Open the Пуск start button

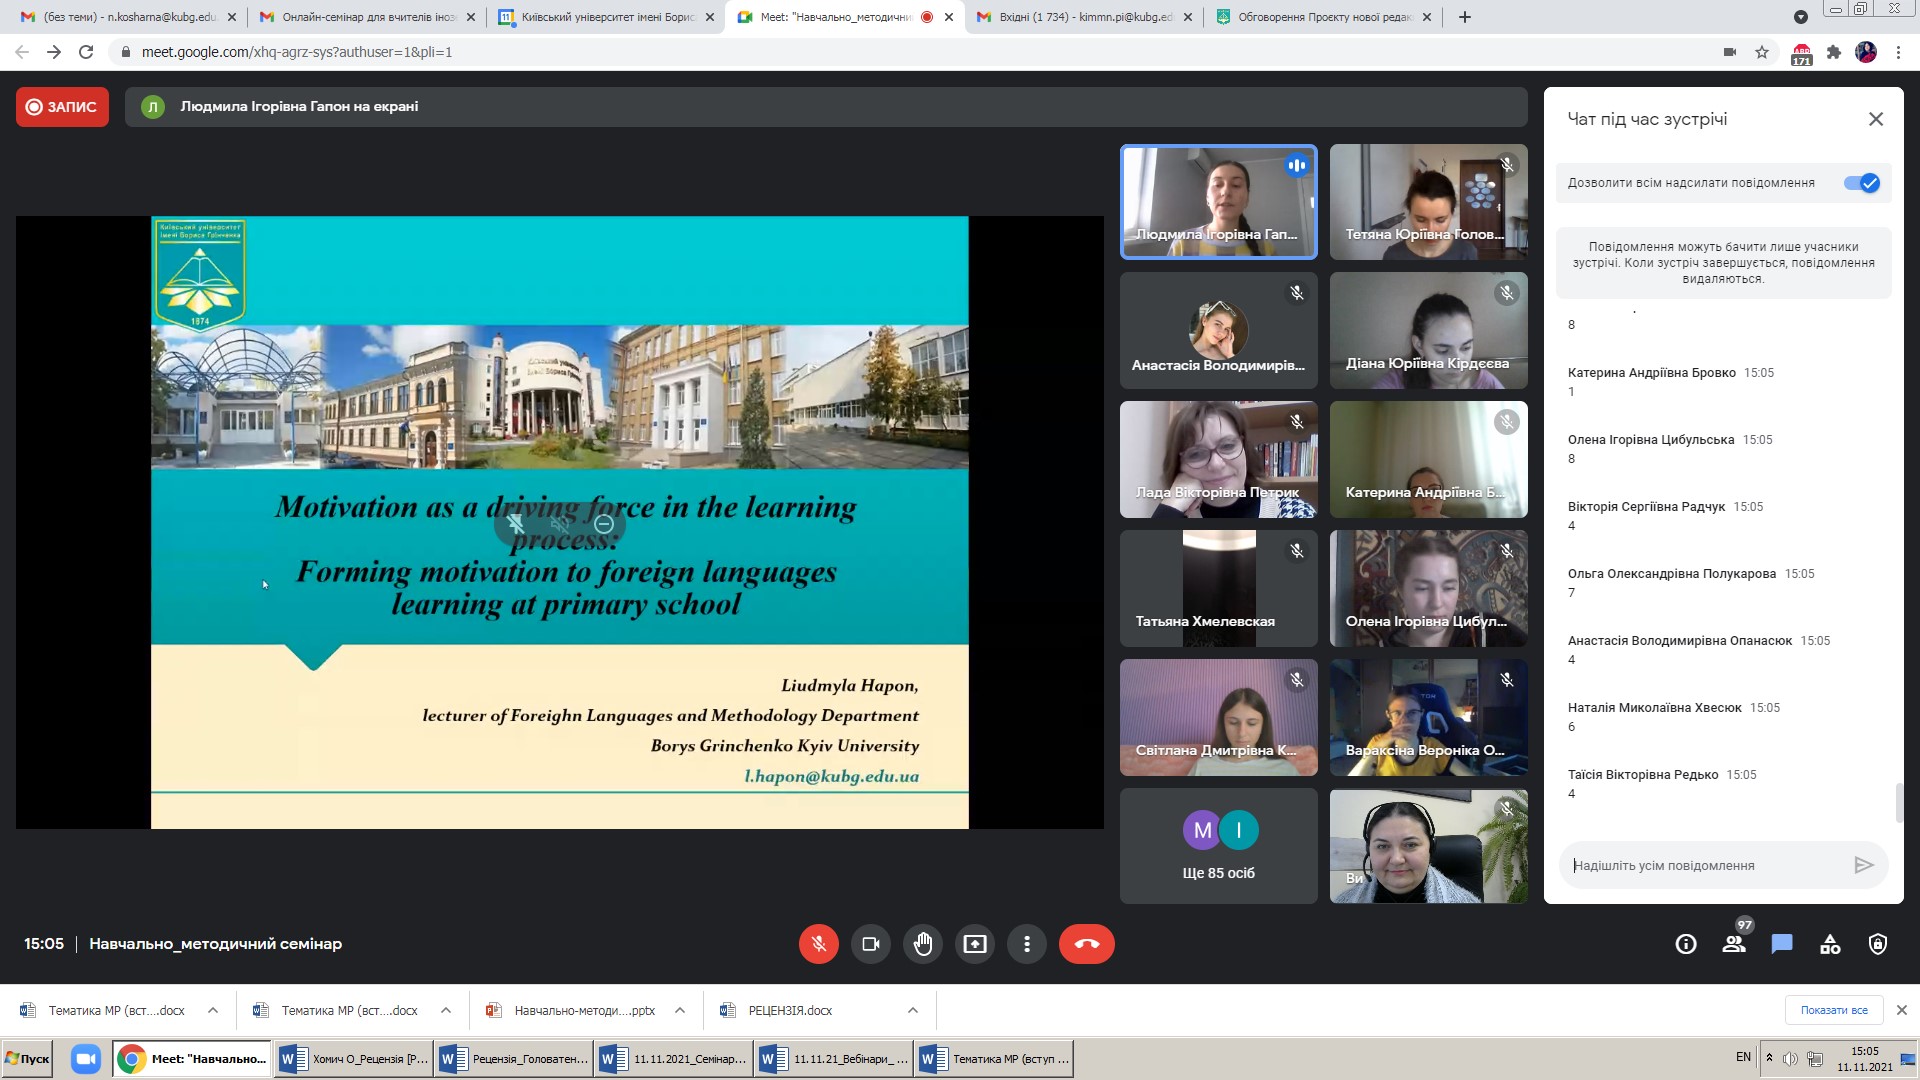(x=28, y=1059)
